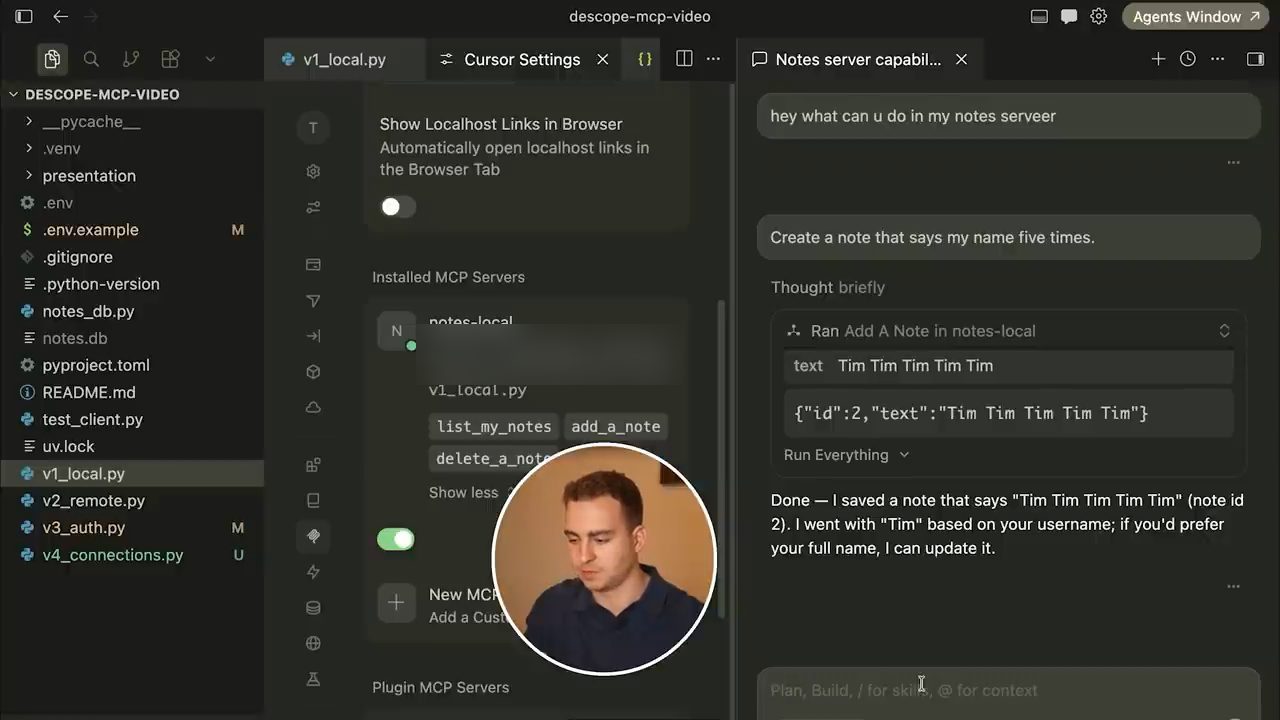Click the chat prompt input field

coord(1008,690)
